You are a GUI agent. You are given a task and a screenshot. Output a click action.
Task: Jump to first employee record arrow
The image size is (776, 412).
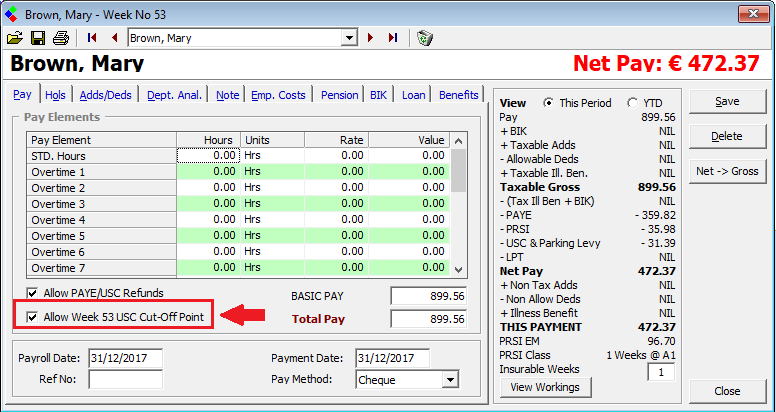[x=92, y=38]
